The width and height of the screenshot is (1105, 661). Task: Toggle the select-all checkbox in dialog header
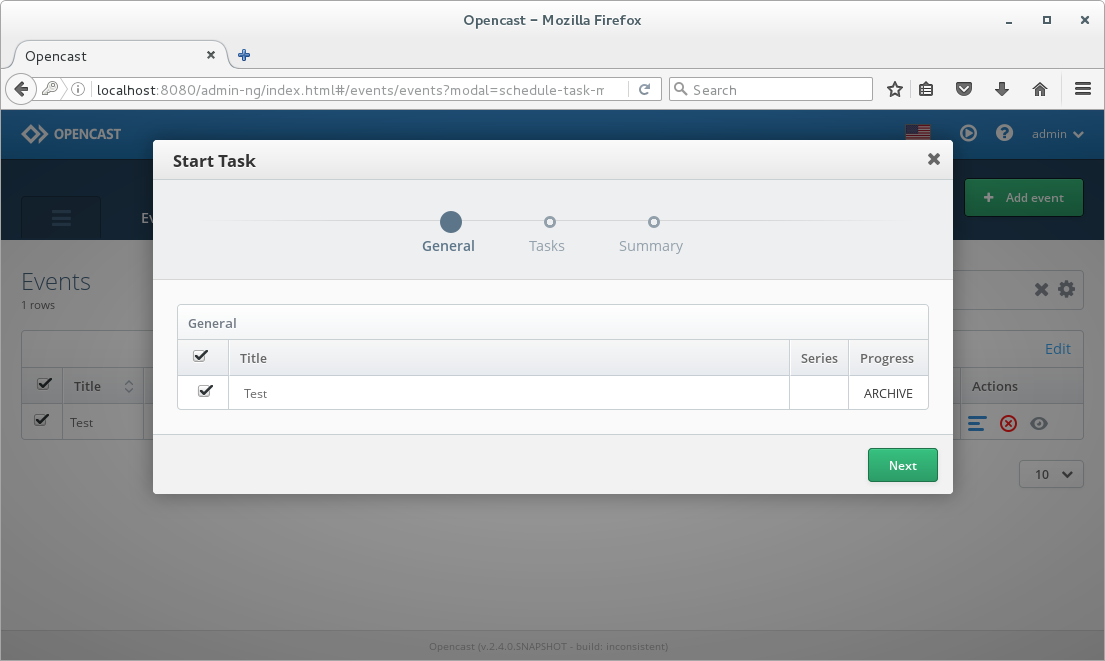point(200,356)
